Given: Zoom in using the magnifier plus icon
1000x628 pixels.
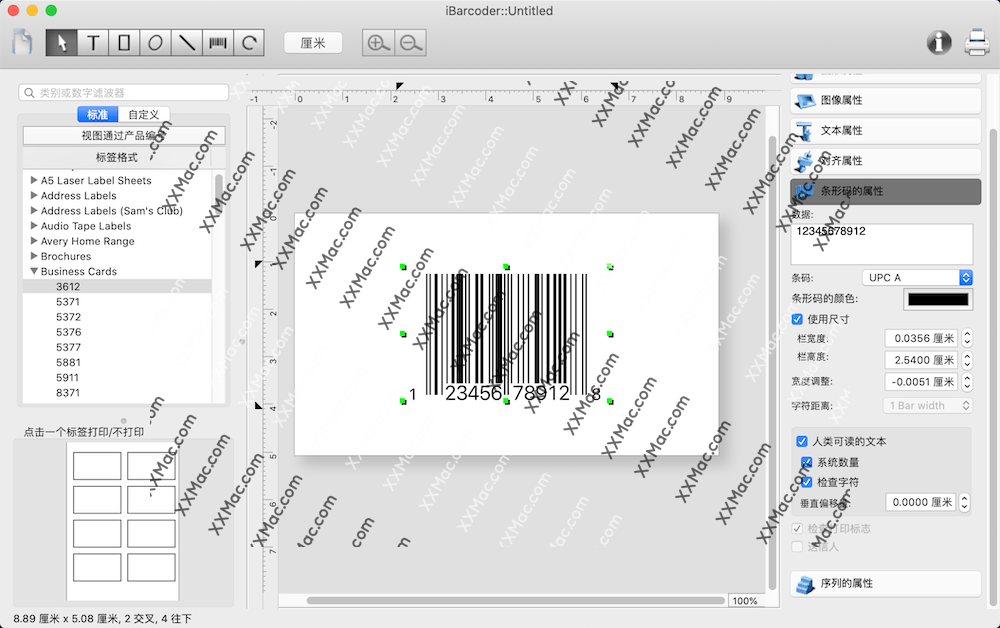Looking at the screenshot, I should coord(374,43).
